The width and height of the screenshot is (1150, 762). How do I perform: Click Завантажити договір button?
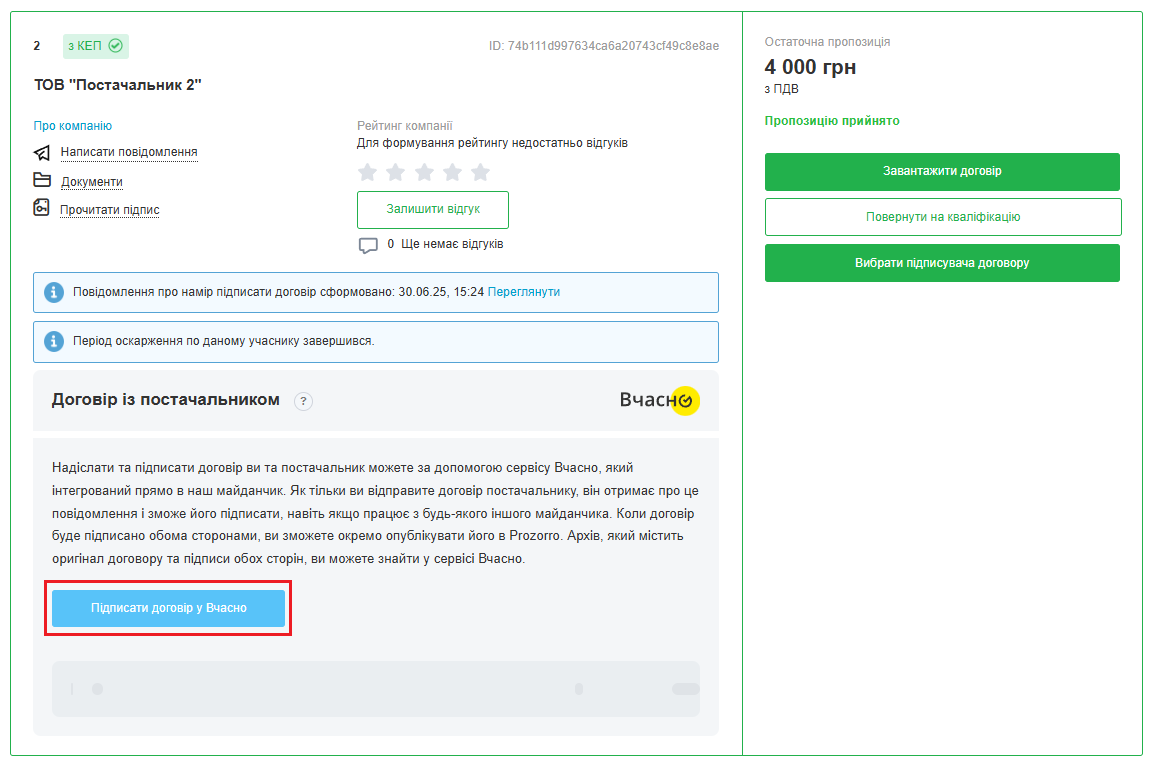942,171
